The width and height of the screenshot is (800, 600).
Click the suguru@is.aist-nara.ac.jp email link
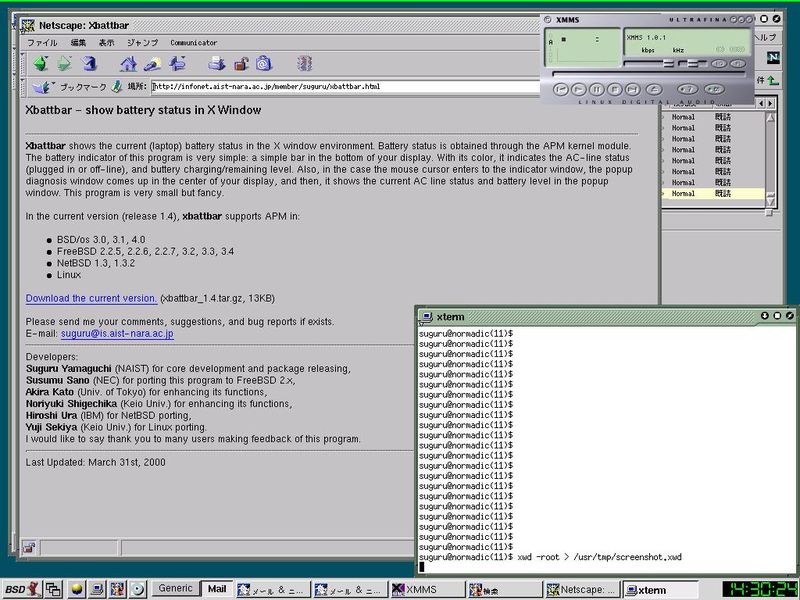[x=117, y=334]
